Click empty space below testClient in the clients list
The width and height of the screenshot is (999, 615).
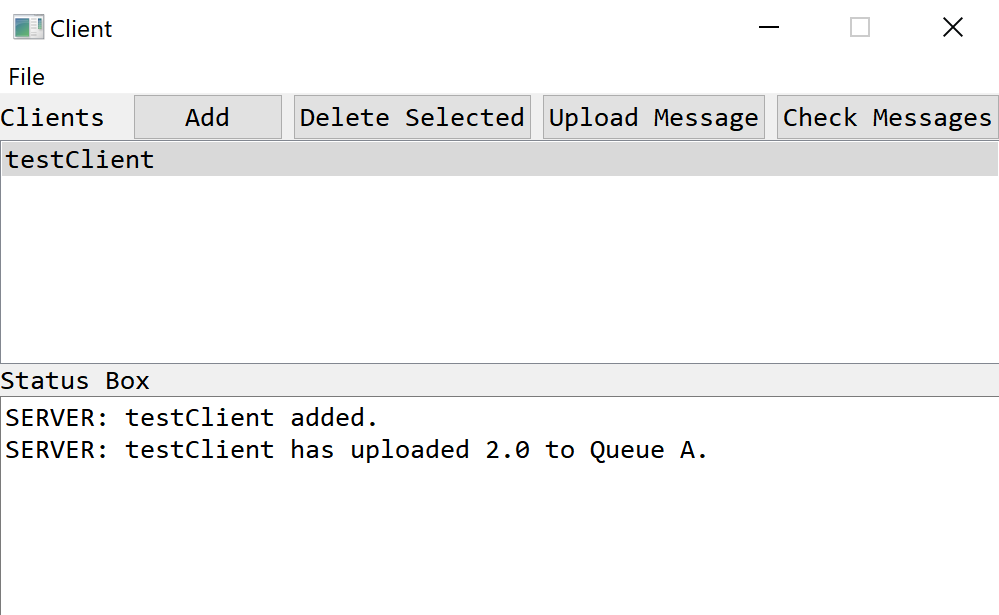(x=400, y=270)
